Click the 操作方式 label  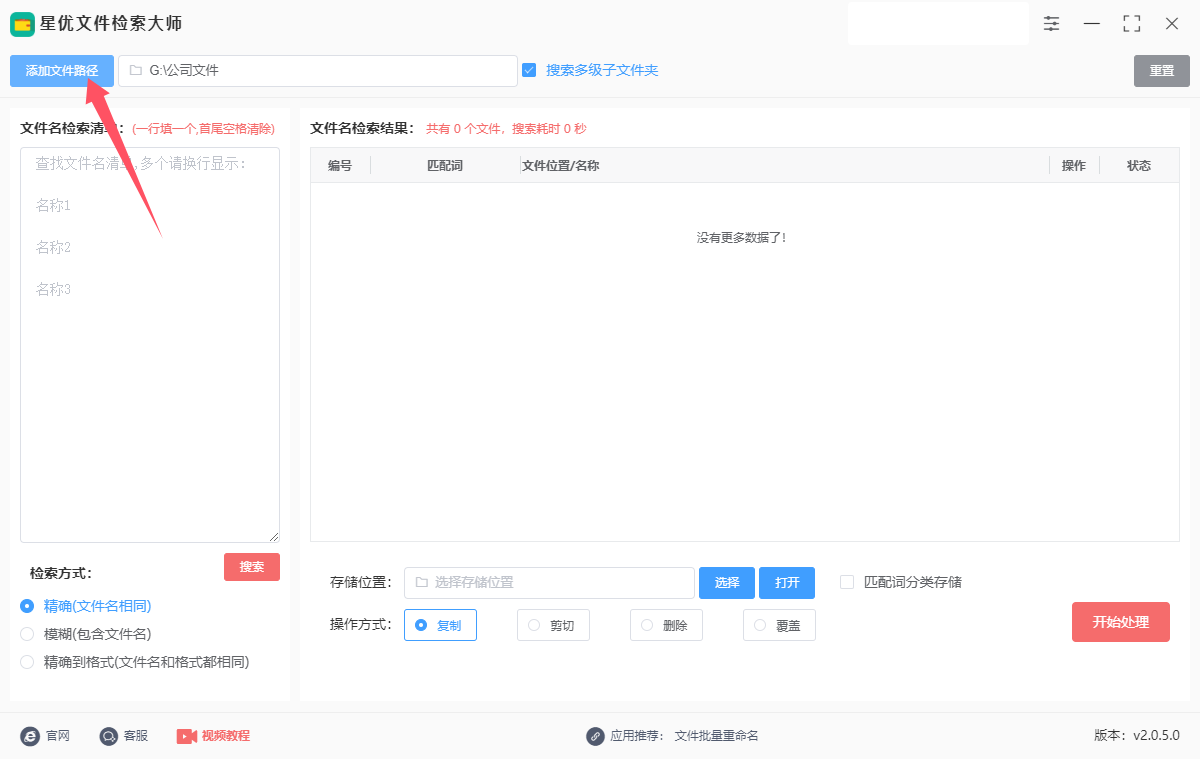(x=361, y=625)
